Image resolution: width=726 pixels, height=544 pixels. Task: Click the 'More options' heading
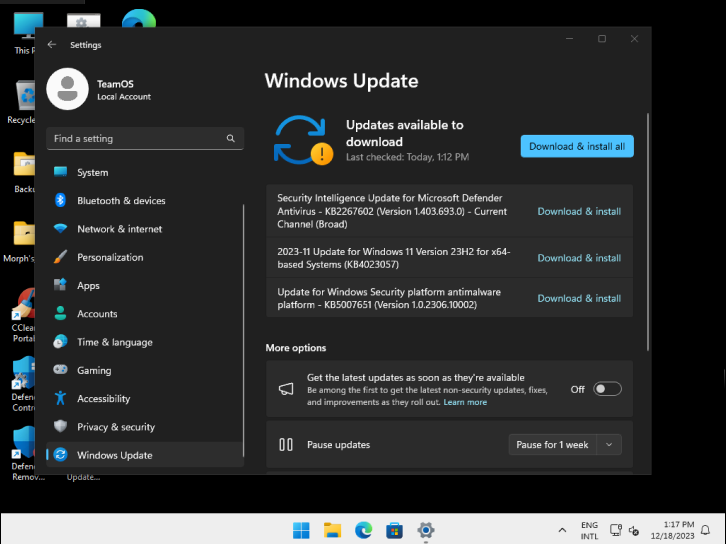(x=295, y=348)
